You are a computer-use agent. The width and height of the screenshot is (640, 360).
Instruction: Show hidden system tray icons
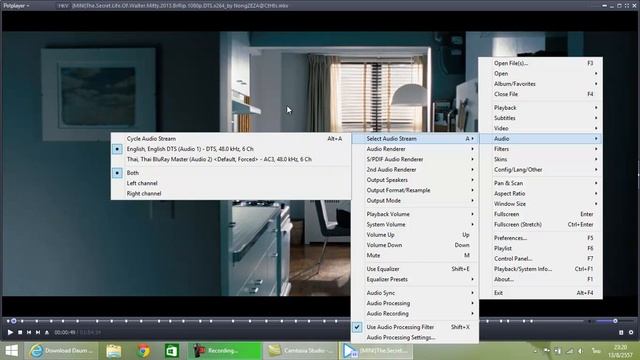click(535, 351)
